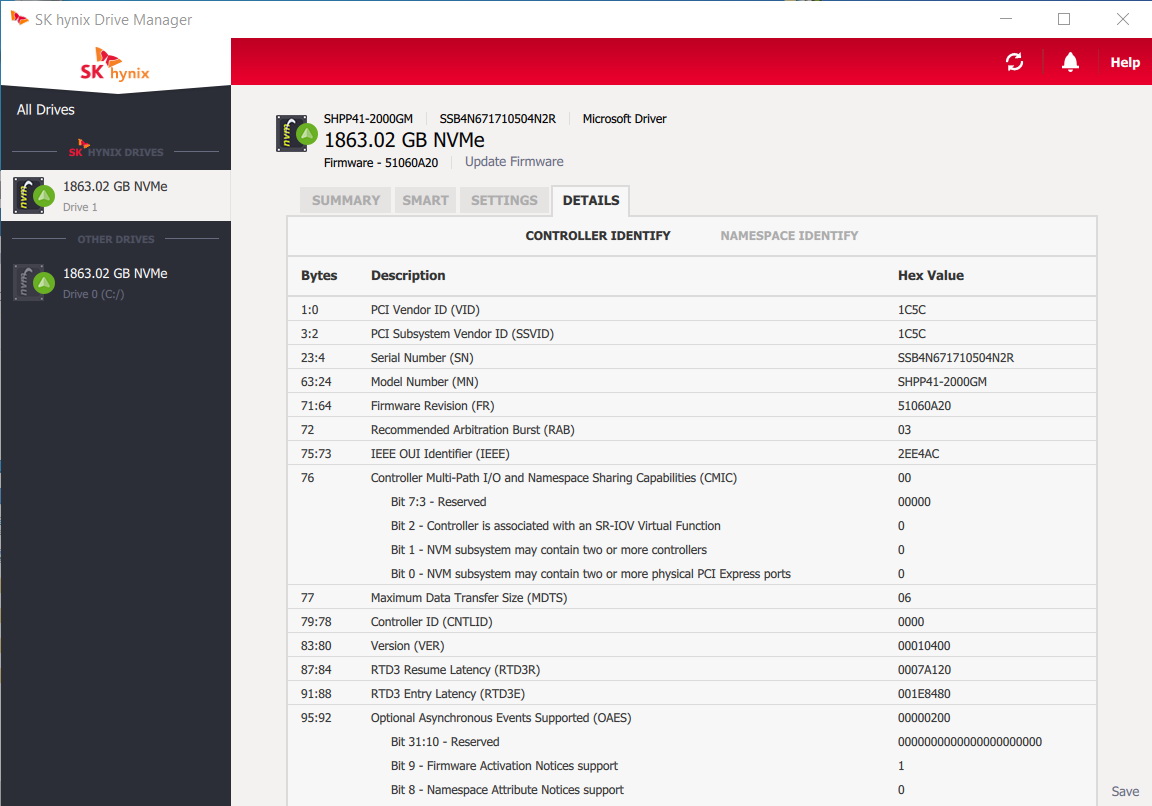Click hex value SHPP41-2000GM in table
1152x806 pixels.
click(x=942, y=382)
